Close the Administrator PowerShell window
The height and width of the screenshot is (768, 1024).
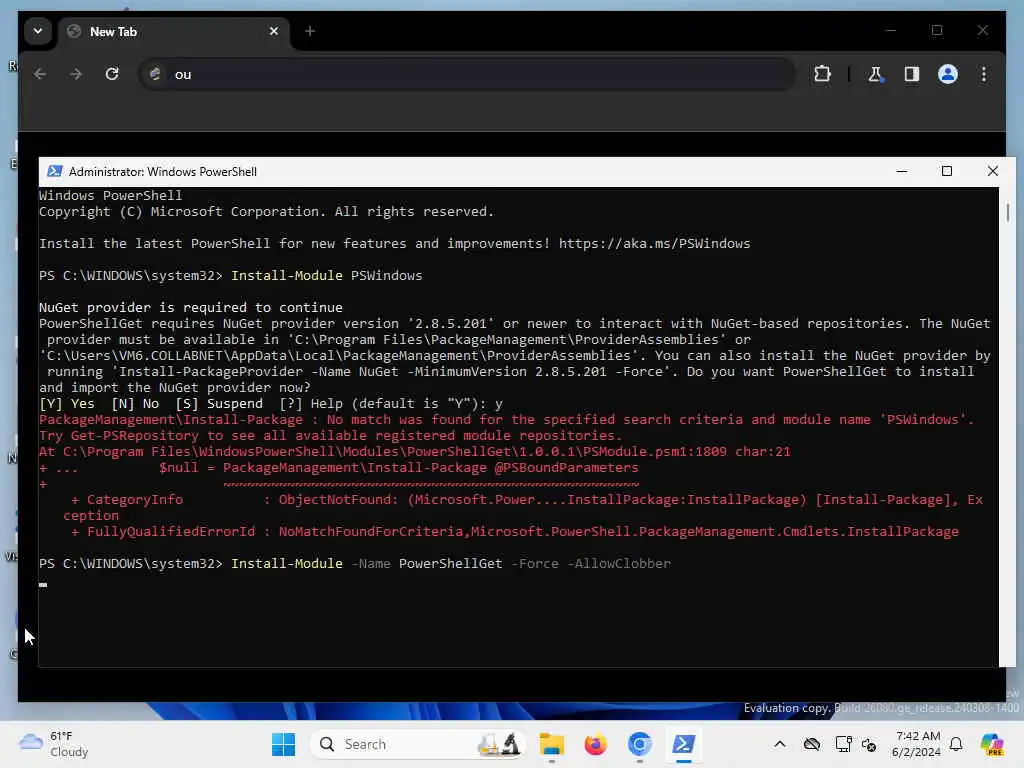click(993, 172)
